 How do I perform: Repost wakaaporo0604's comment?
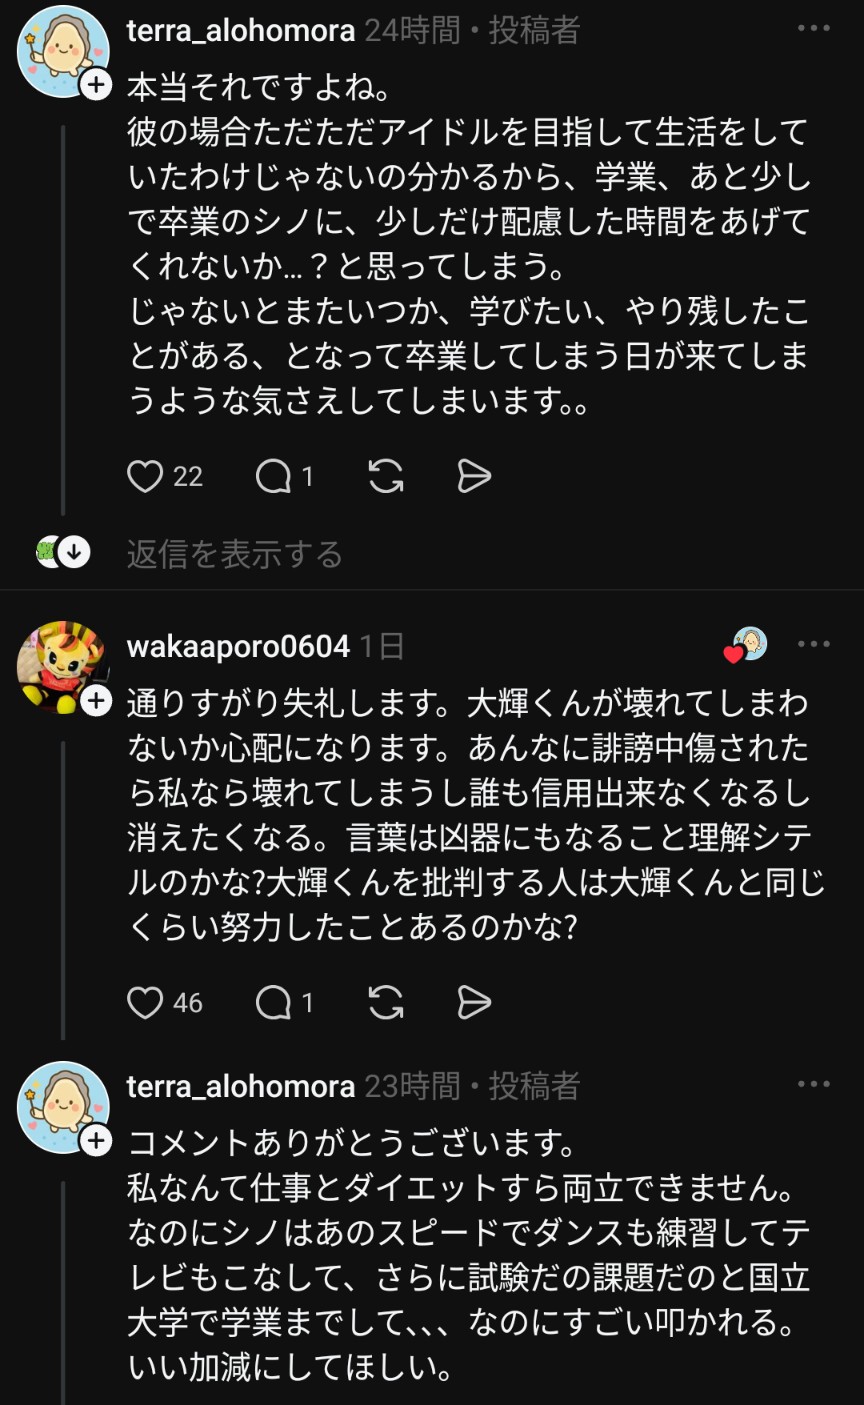386,1002
